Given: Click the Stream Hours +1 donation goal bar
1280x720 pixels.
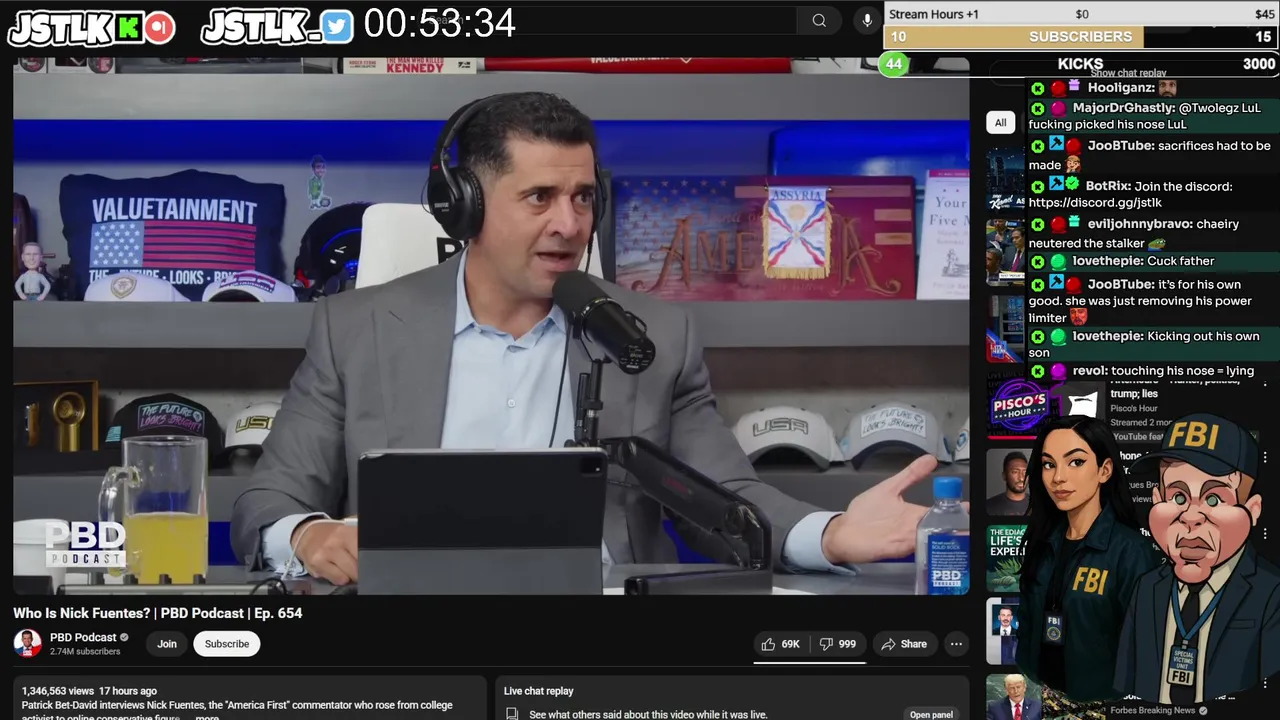Looking at the screenshot, I should pyautogui.click(x=1080, y=14).
